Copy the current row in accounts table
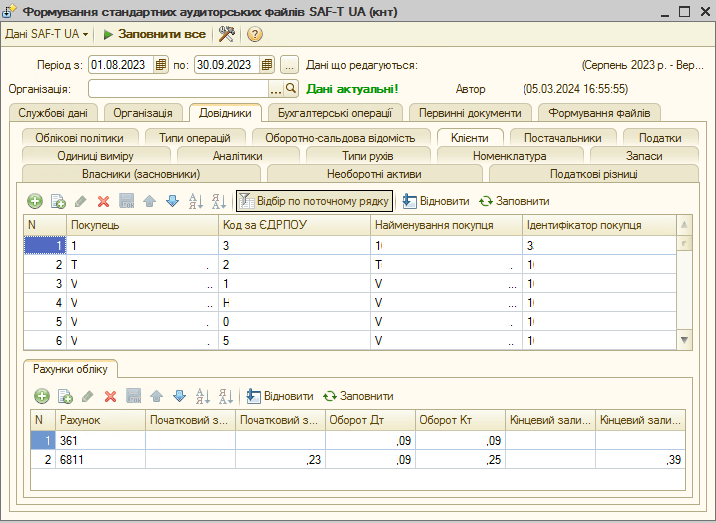 pos(65,396)
